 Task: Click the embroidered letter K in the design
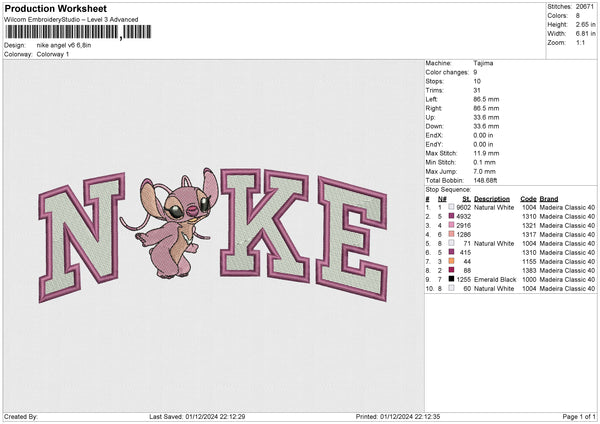264,225
